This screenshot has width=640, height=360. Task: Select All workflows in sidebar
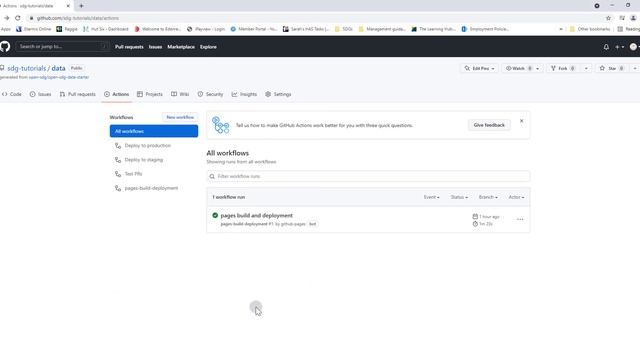(154, 131)
